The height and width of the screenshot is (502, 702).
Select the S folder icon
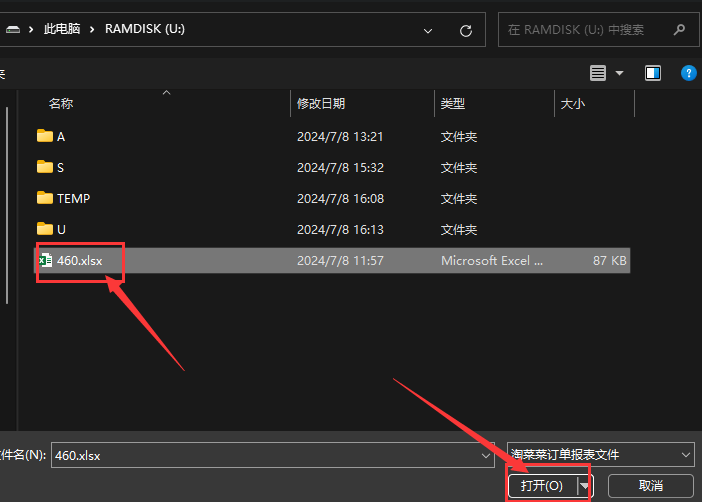(44, 167)
